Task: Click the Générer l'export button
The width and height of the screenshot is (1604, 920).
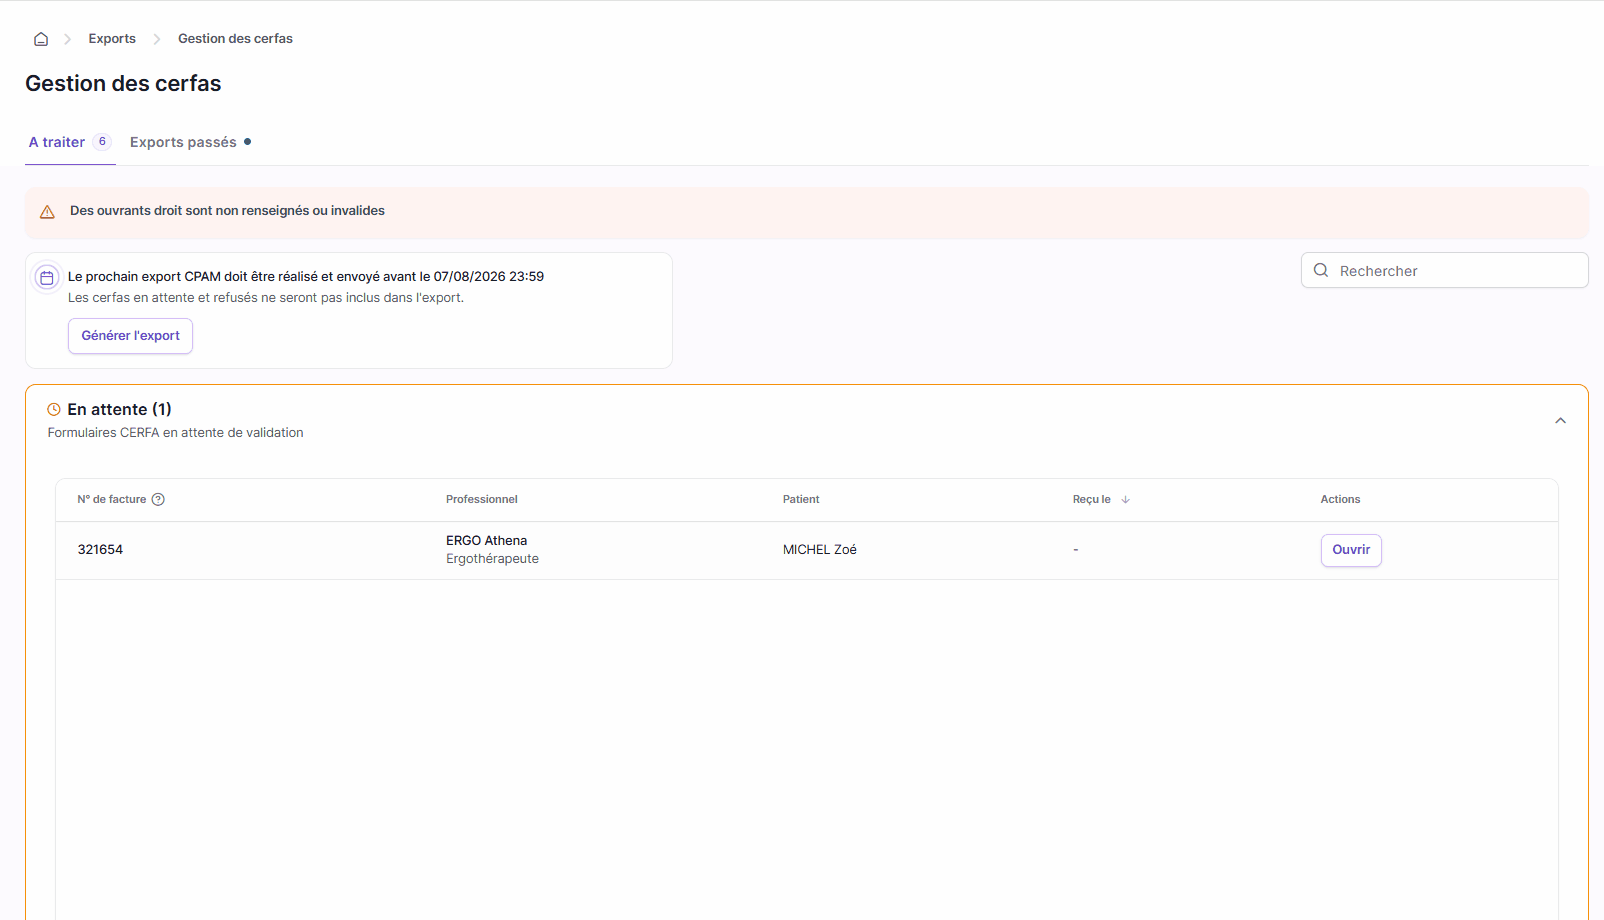Action: [x=130, y=336]
